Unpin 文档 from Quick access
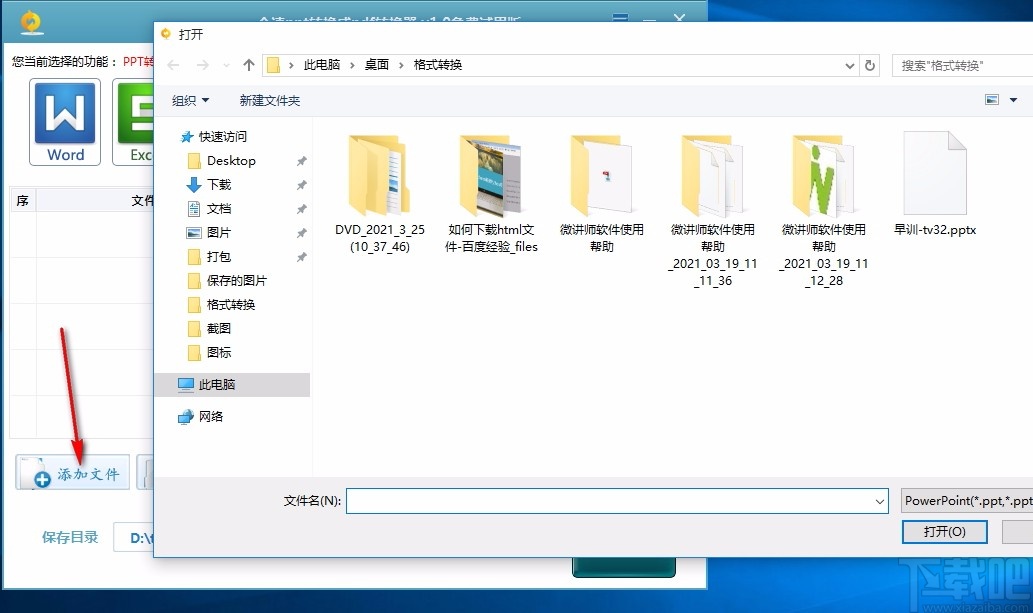The width and height of the screenshot is (1033, 613). [299, 209]
